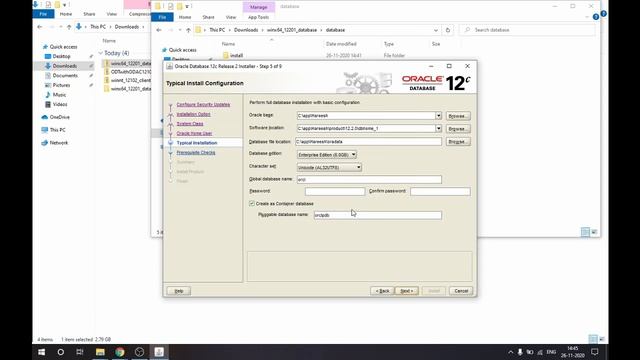Screen dimensions: 640x360
Task: Select Documents in the Downloads window sidebar
Action: (x=65, y=76)
